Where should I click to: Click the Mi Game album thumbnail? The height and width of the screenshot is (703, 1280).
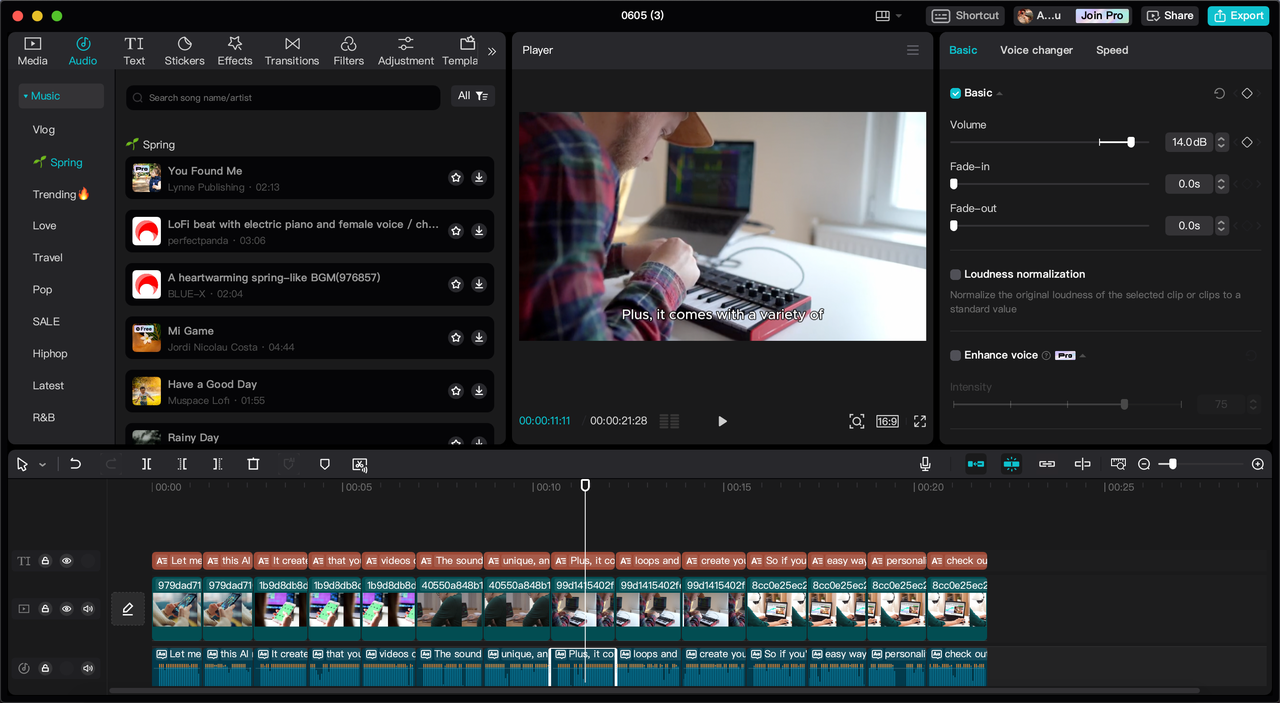(x=147, y=338)
